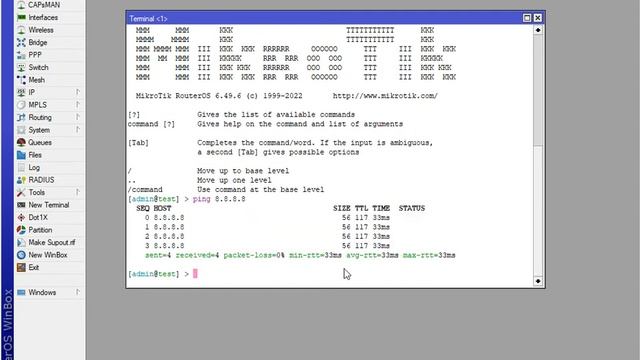This screenshot has height=360, width=640.
Task: Choose New Terminal in sidebar
Action: pyautogui.click(x=49, y=205)
